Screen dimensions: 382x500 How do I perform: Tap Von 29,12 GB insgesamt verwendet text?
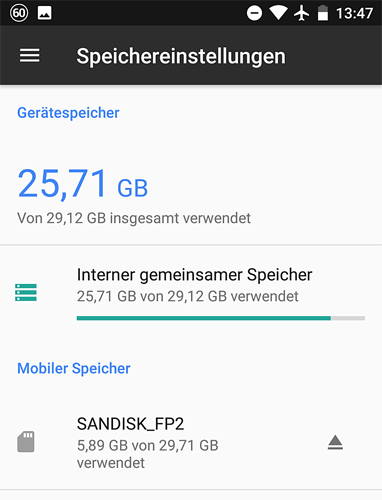134,218
